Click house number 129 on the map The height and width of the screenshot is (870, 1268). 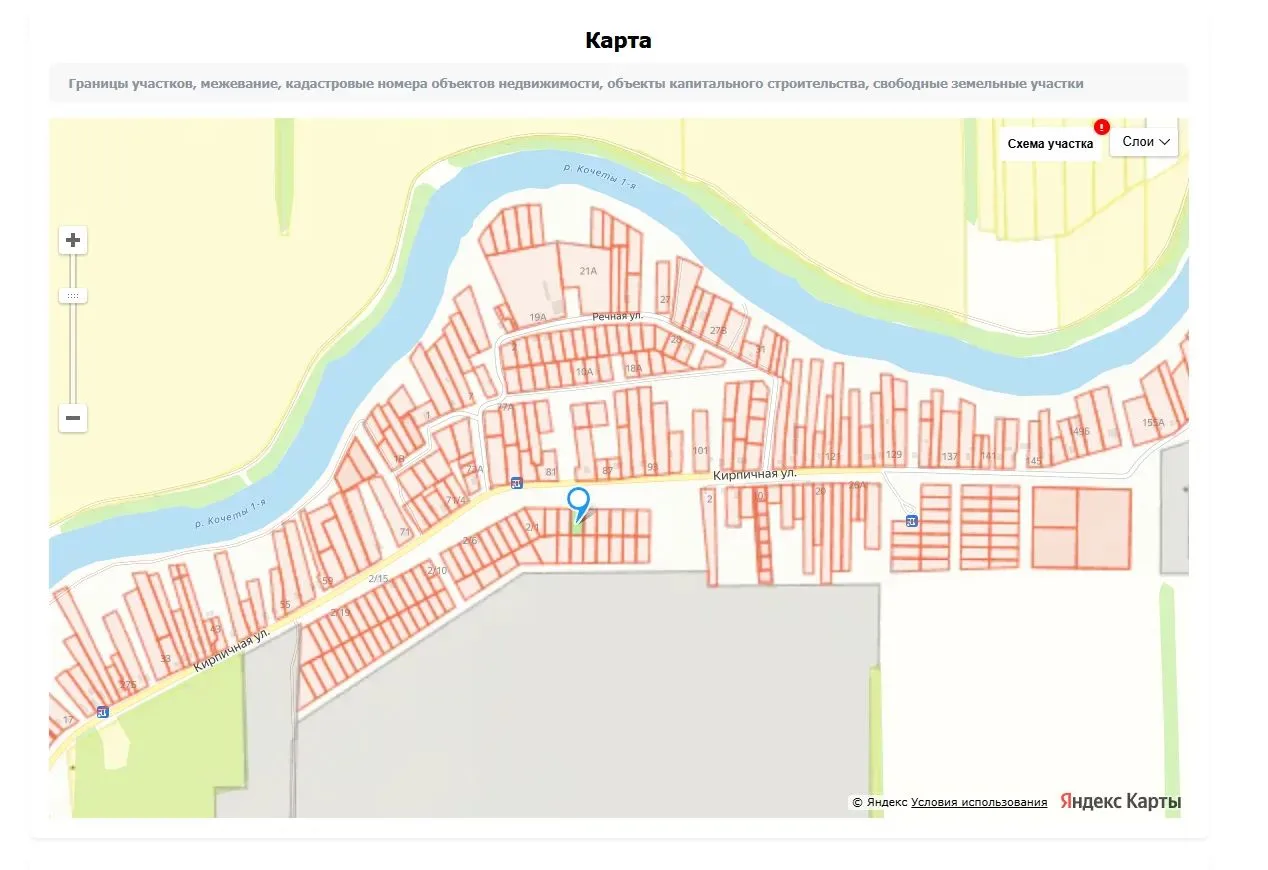894,455
